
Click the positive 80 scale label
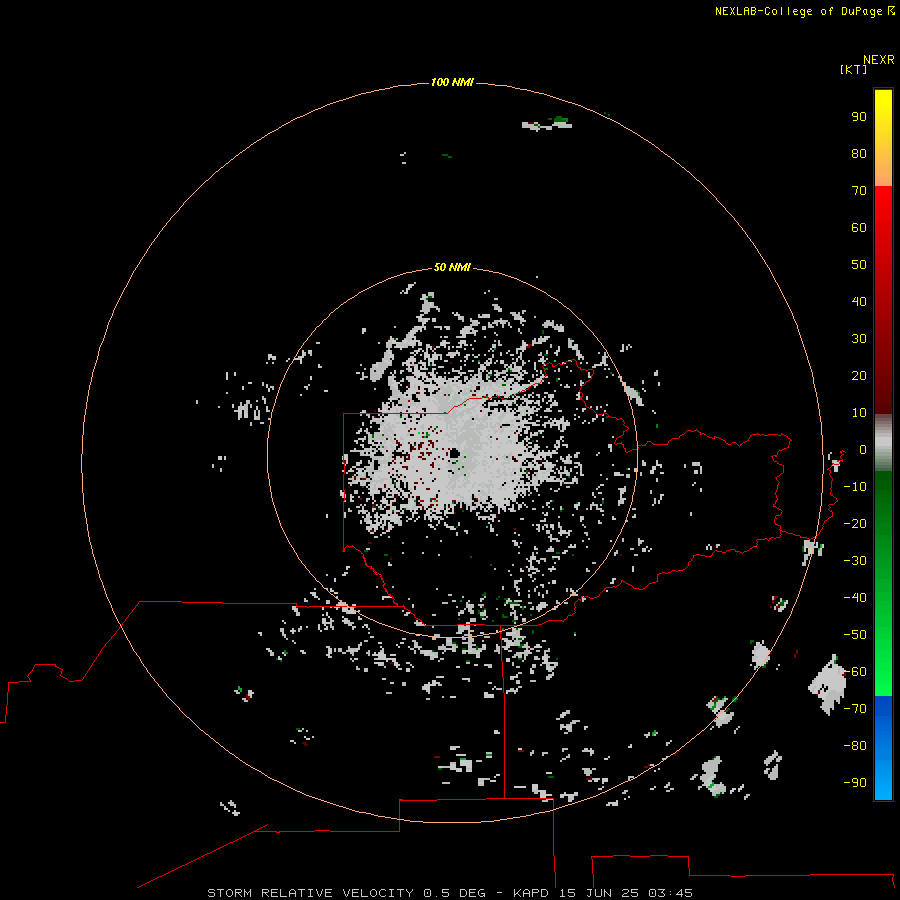[x=859, y=153]
